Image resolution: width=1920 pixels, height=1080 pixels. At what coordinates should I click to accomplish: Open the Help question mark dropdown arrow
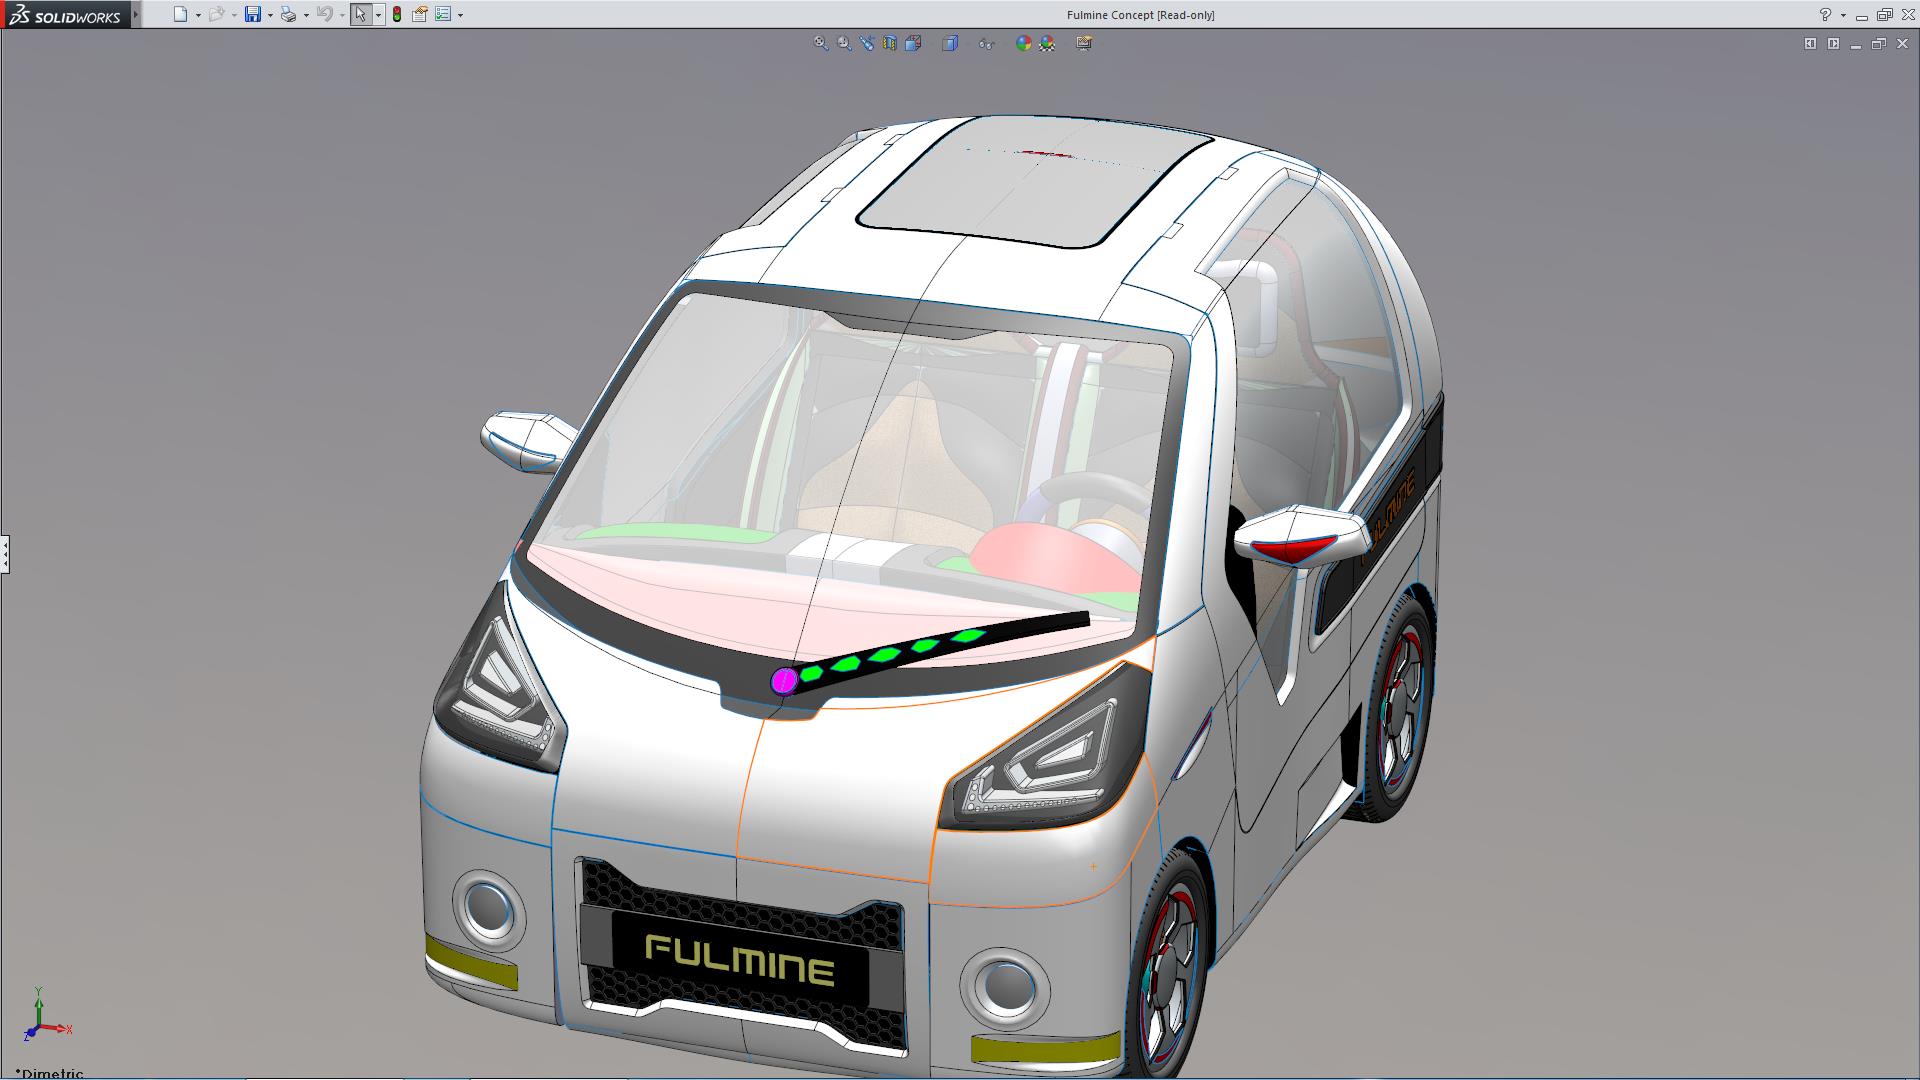pos(1843,15)
